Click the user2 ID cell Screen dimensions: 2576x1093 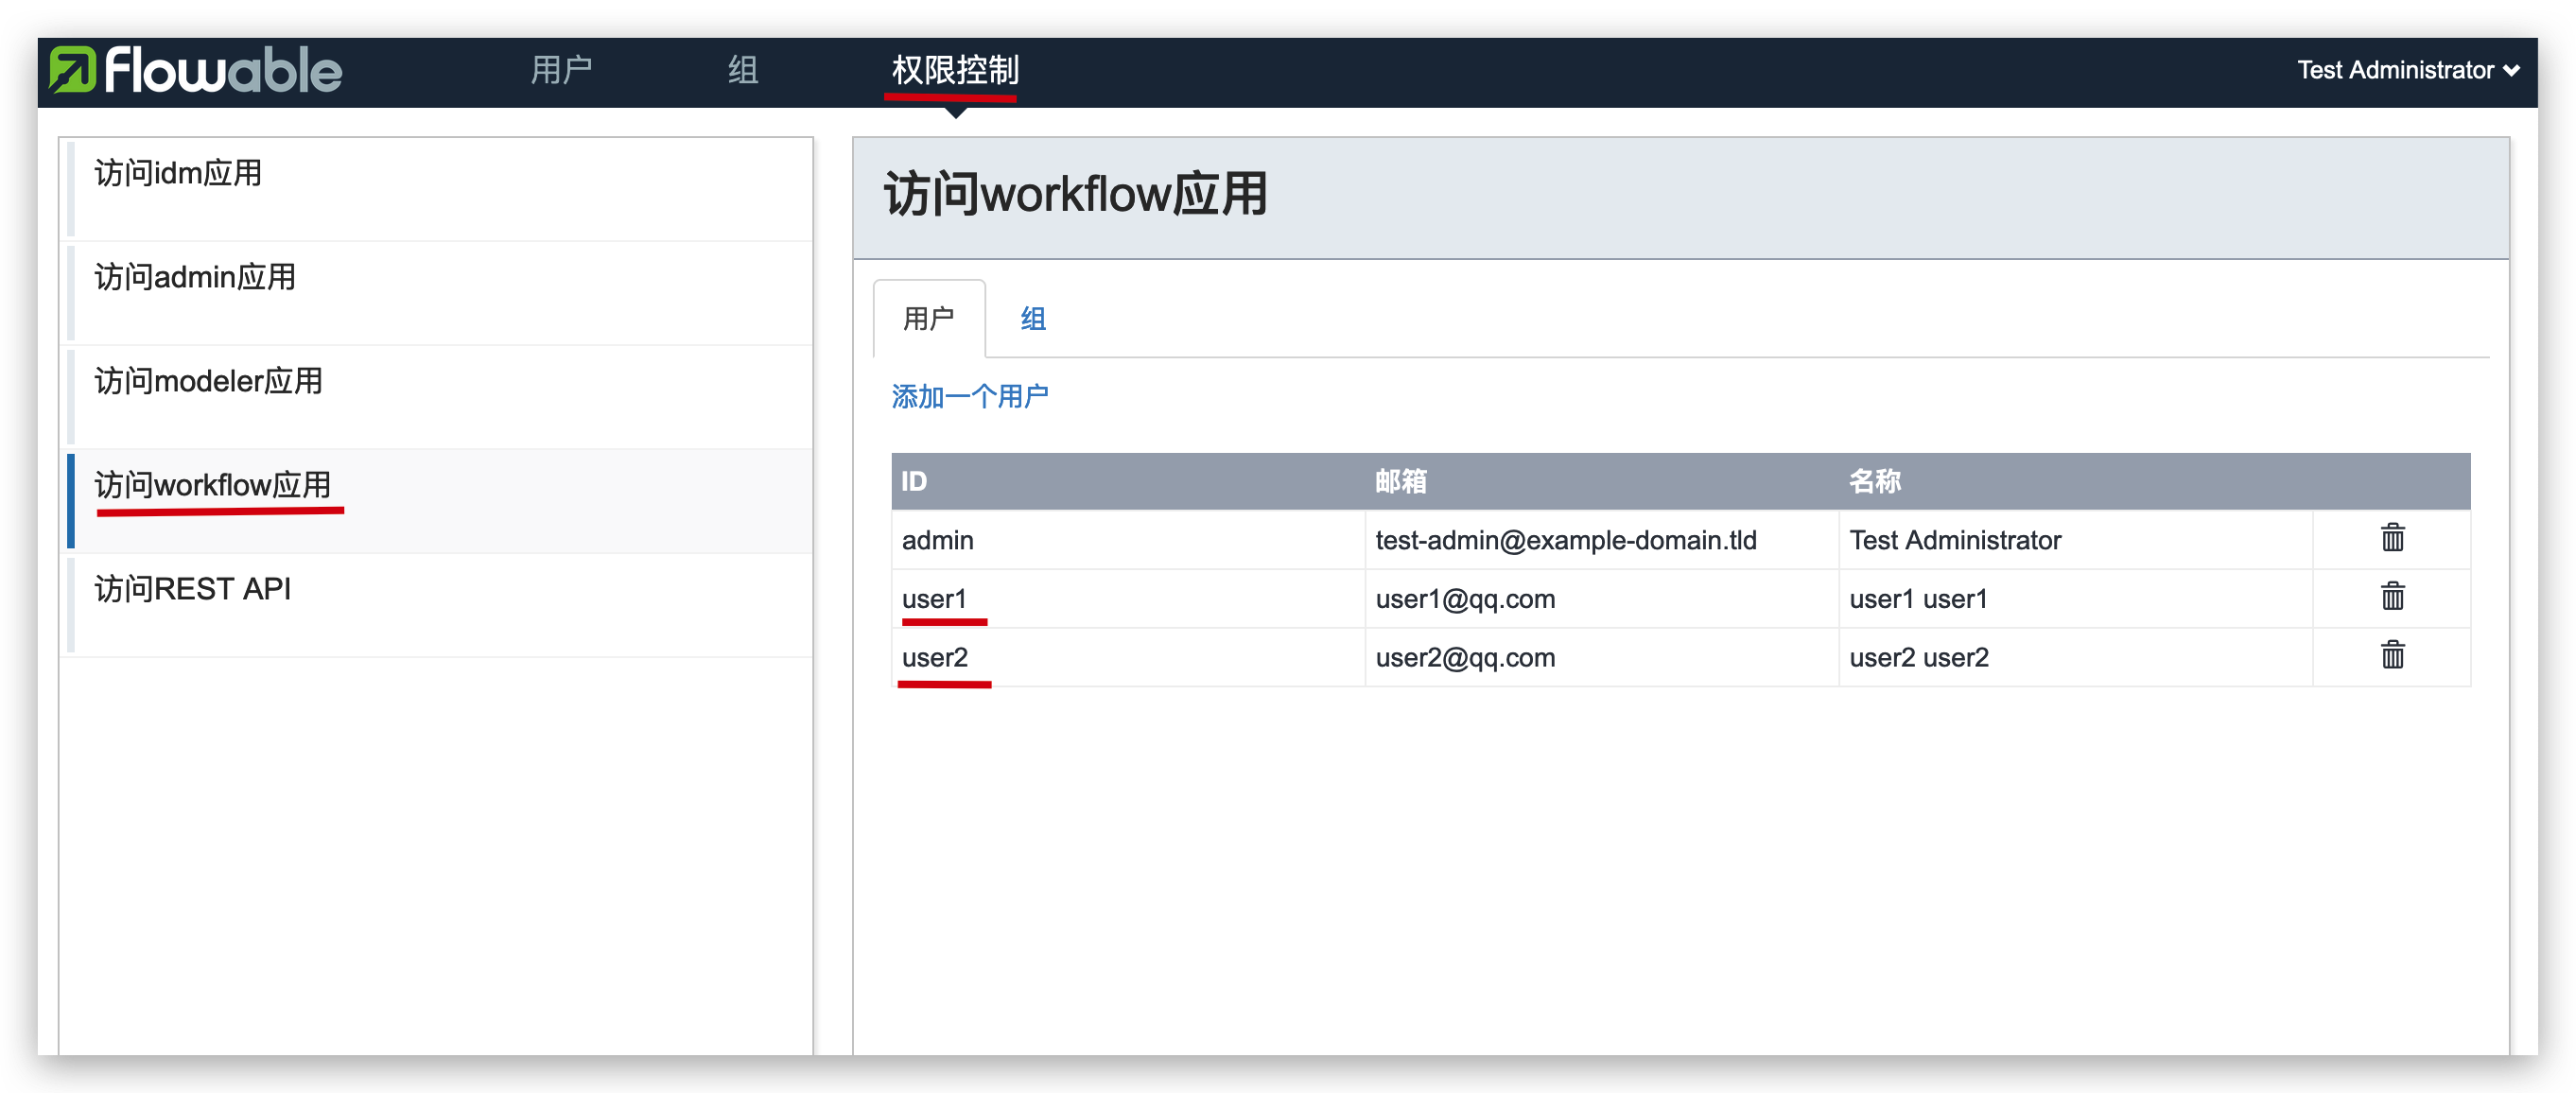click(934, 657)
